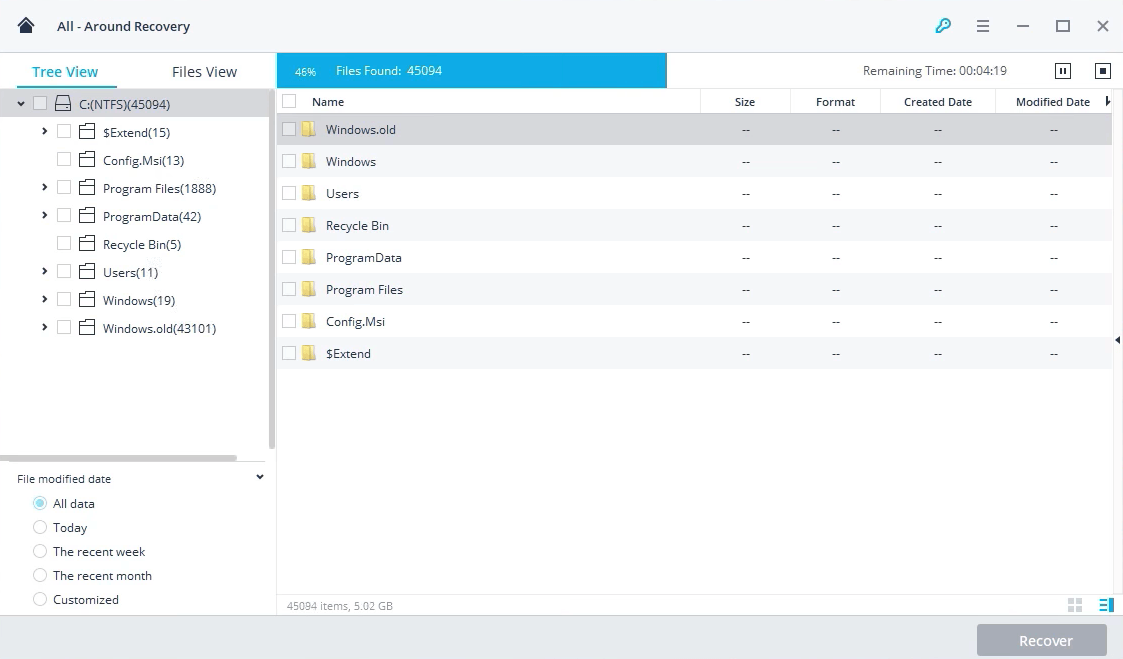Expand the Users(11) tree node
This screenshot has width=1123, height=659.
point(45,272)
